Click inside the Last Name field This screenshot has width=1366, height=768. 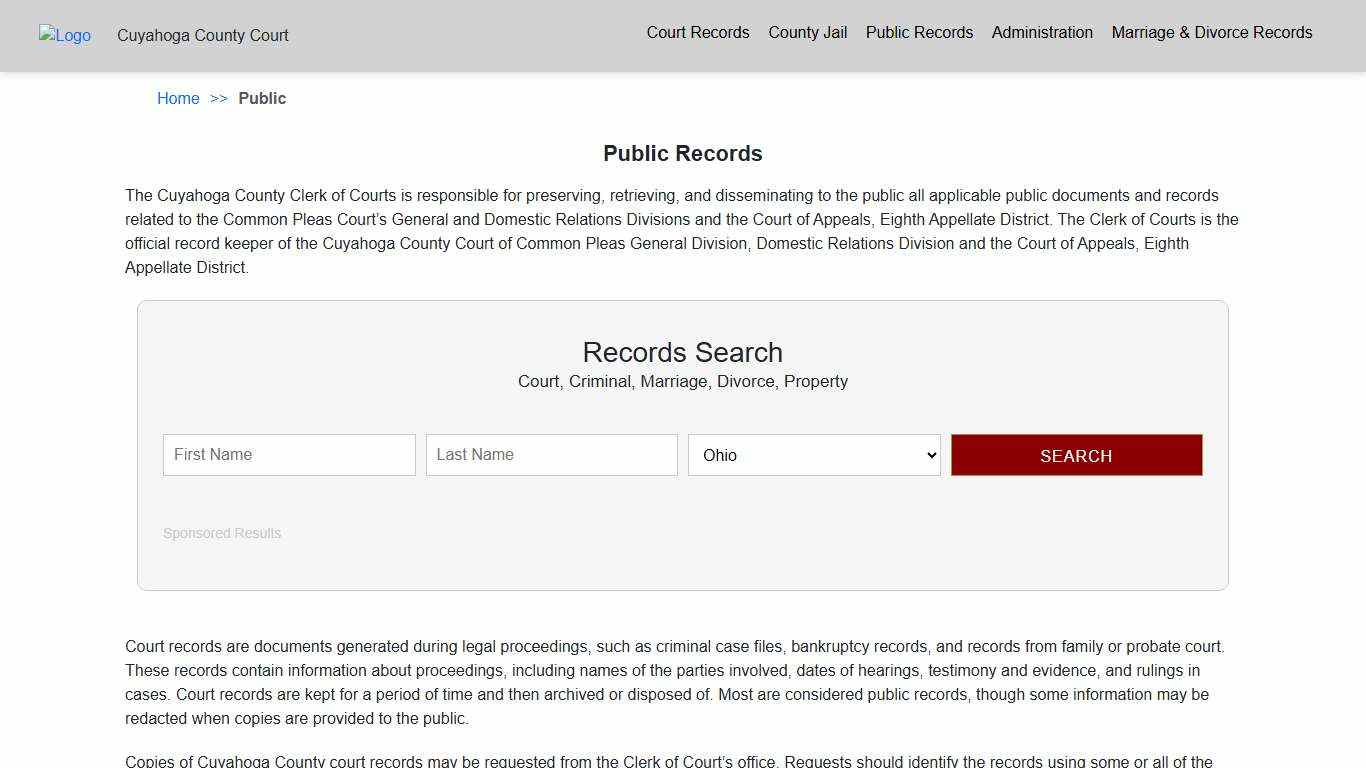tap(551, 455)
